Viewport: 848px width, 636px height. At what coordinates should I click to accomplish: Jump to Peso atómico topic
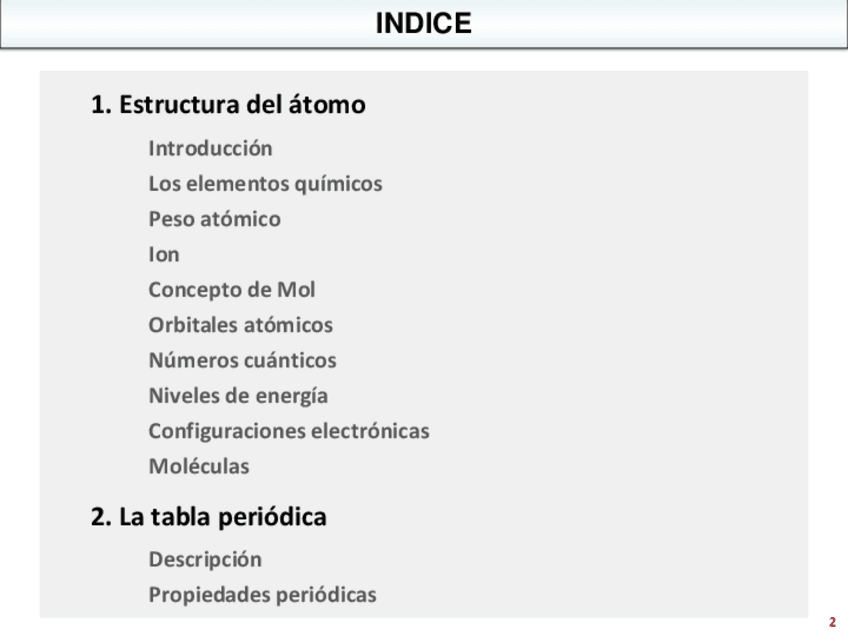[x=214, y=219]
